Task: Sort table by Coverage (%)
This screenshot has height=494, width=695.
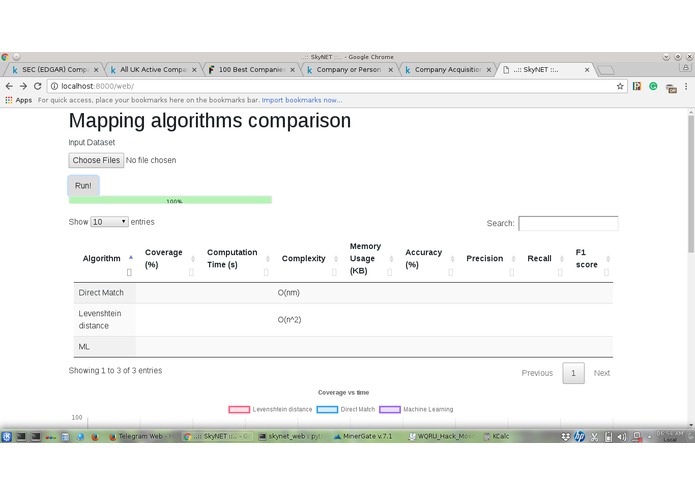Action: (166, 258)
